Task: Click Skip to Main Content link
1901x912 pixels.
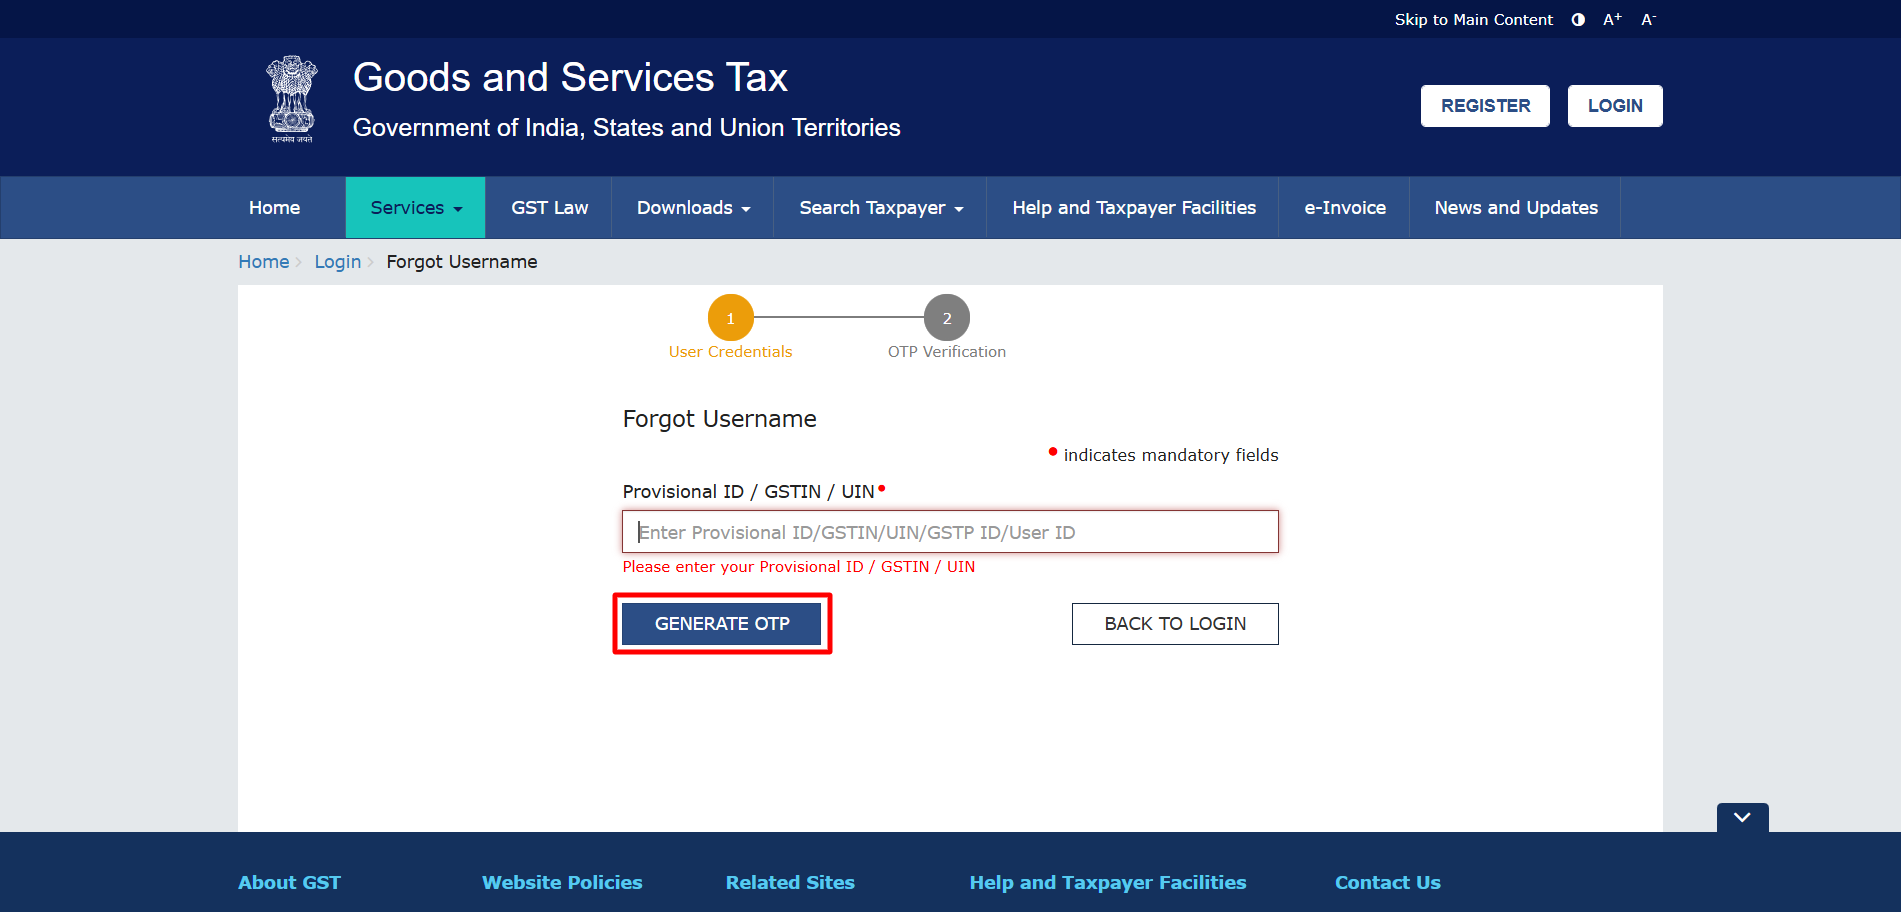Action: point(1474,20)
